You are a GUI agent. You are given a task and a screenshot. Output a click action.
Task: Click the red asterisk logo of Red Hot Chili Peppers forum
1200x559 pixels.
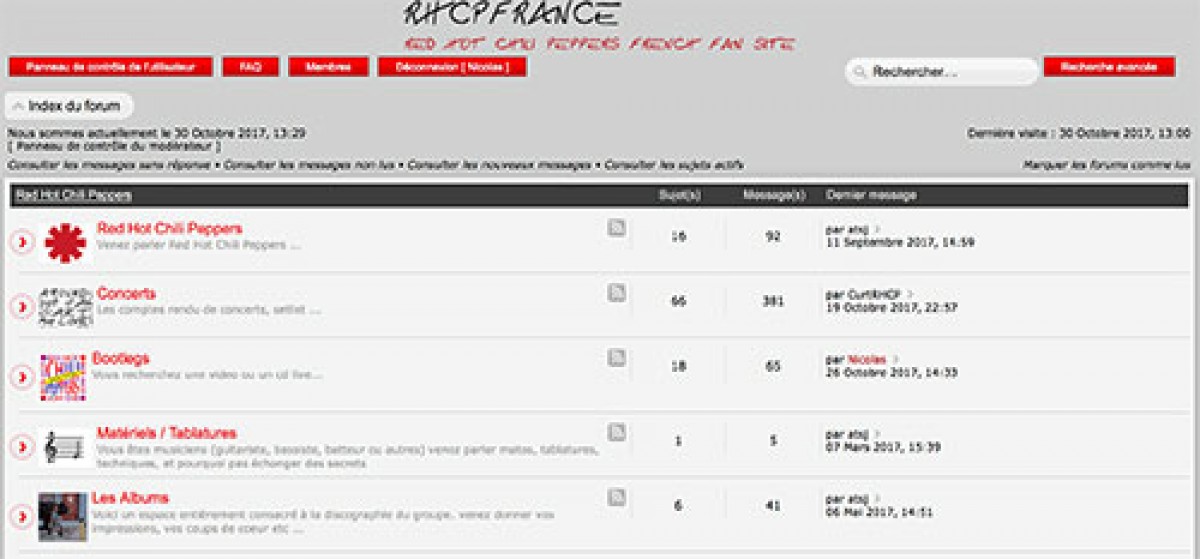coord(64,242)
